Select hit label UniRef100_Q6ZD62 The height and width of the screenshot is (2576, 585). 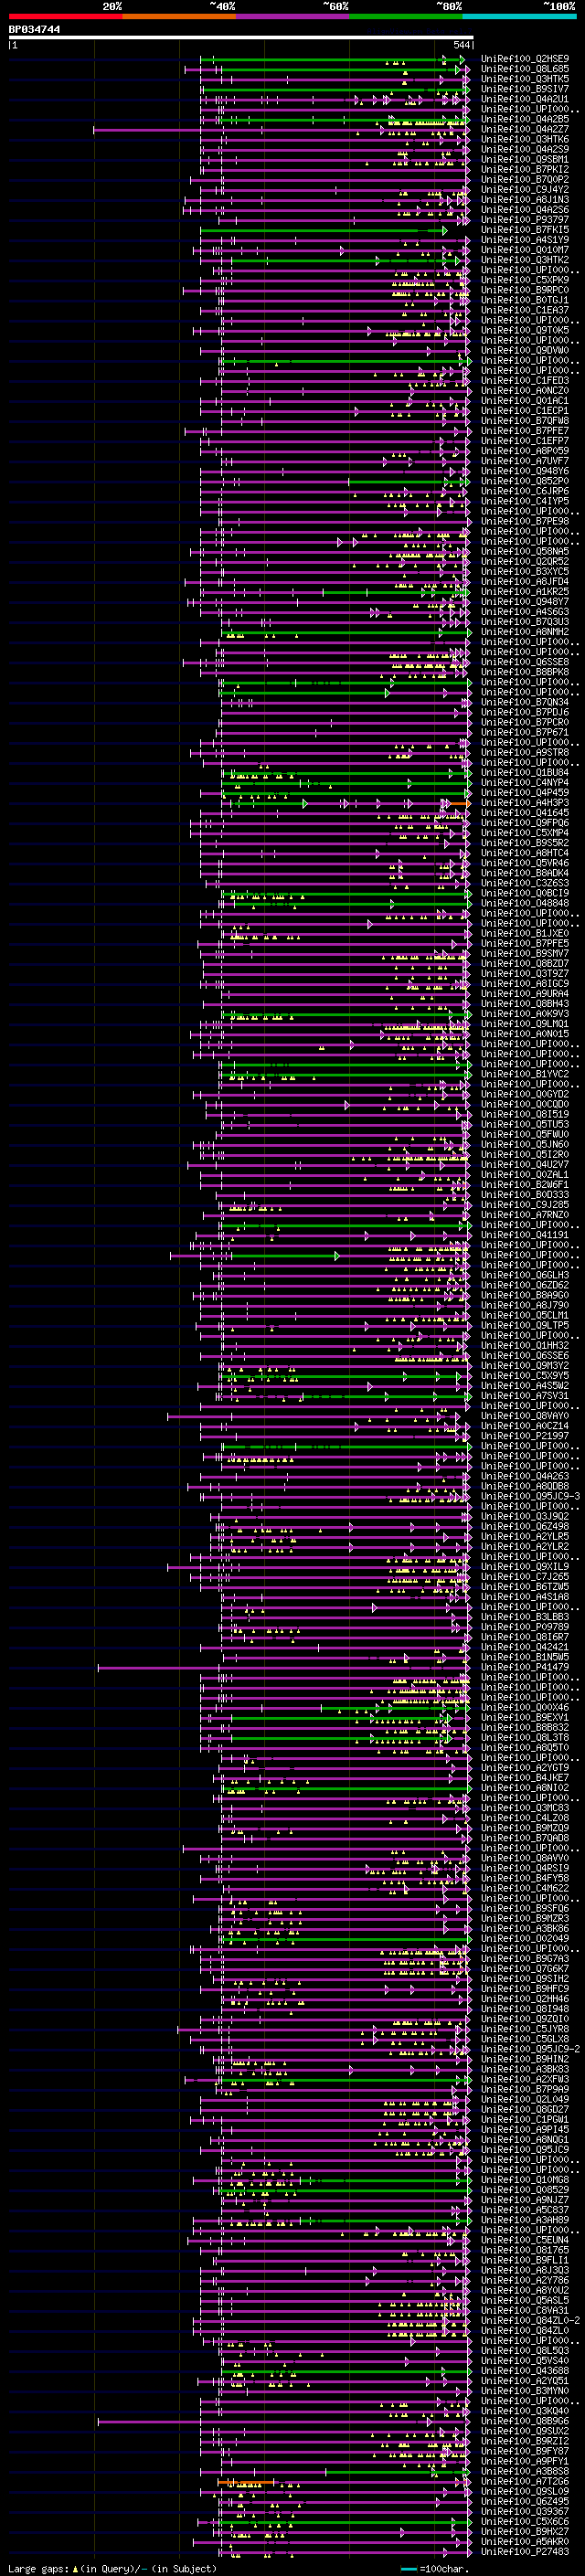pyautogui.click(x=524, y=1285)
